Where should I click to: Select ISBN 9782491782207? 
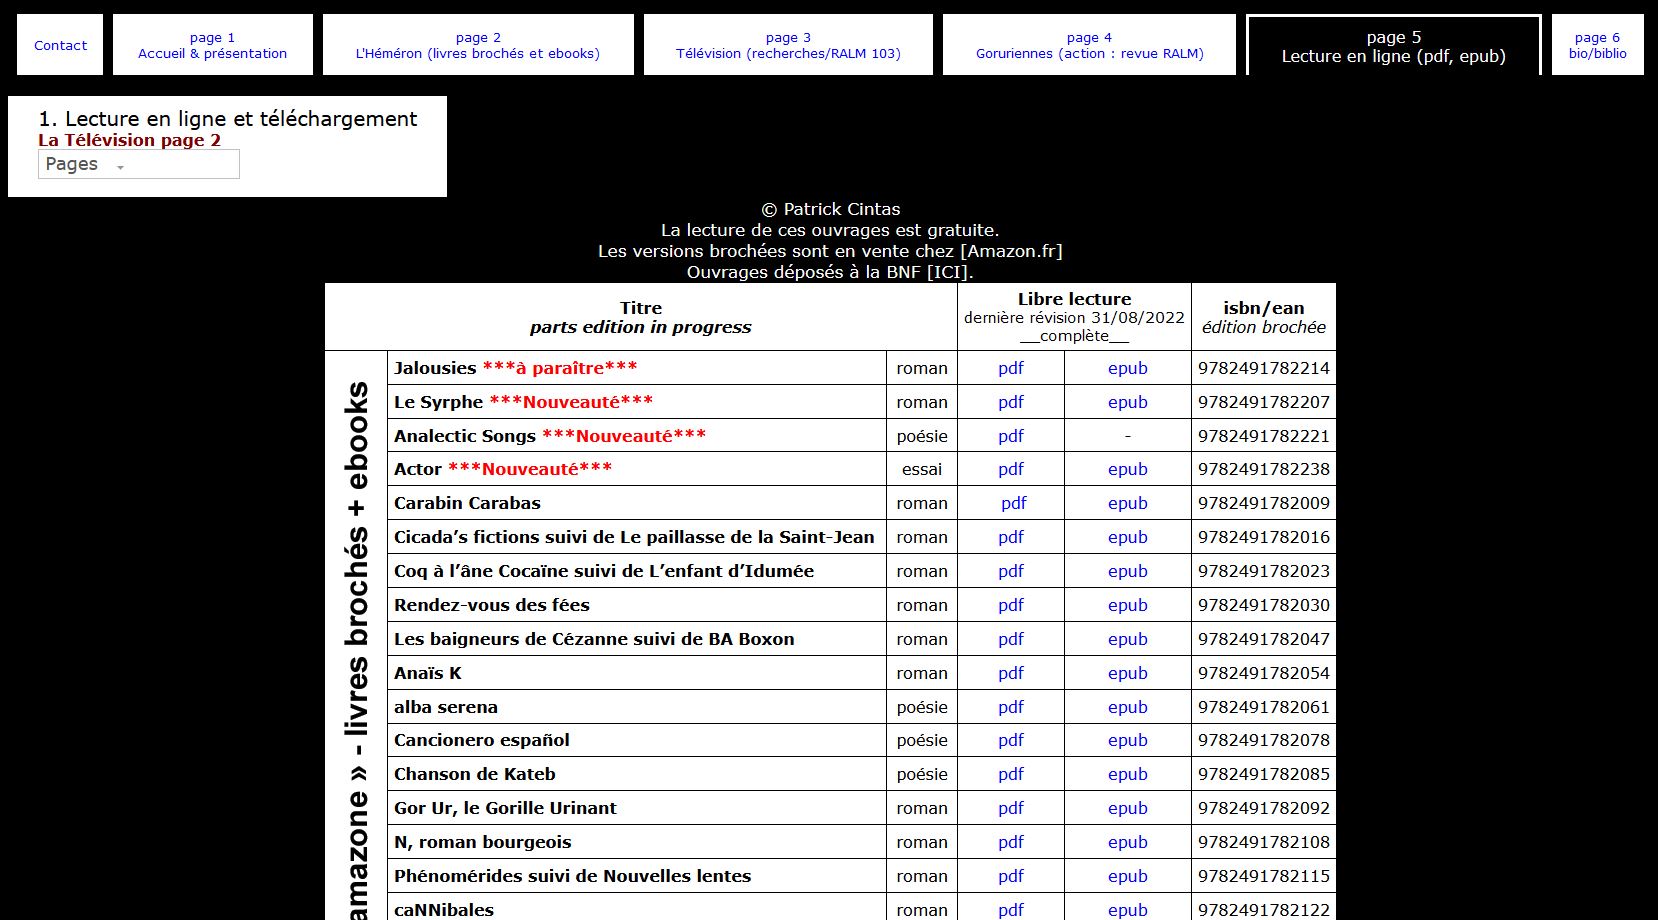pyautogui.click(x=1264, y=402)
